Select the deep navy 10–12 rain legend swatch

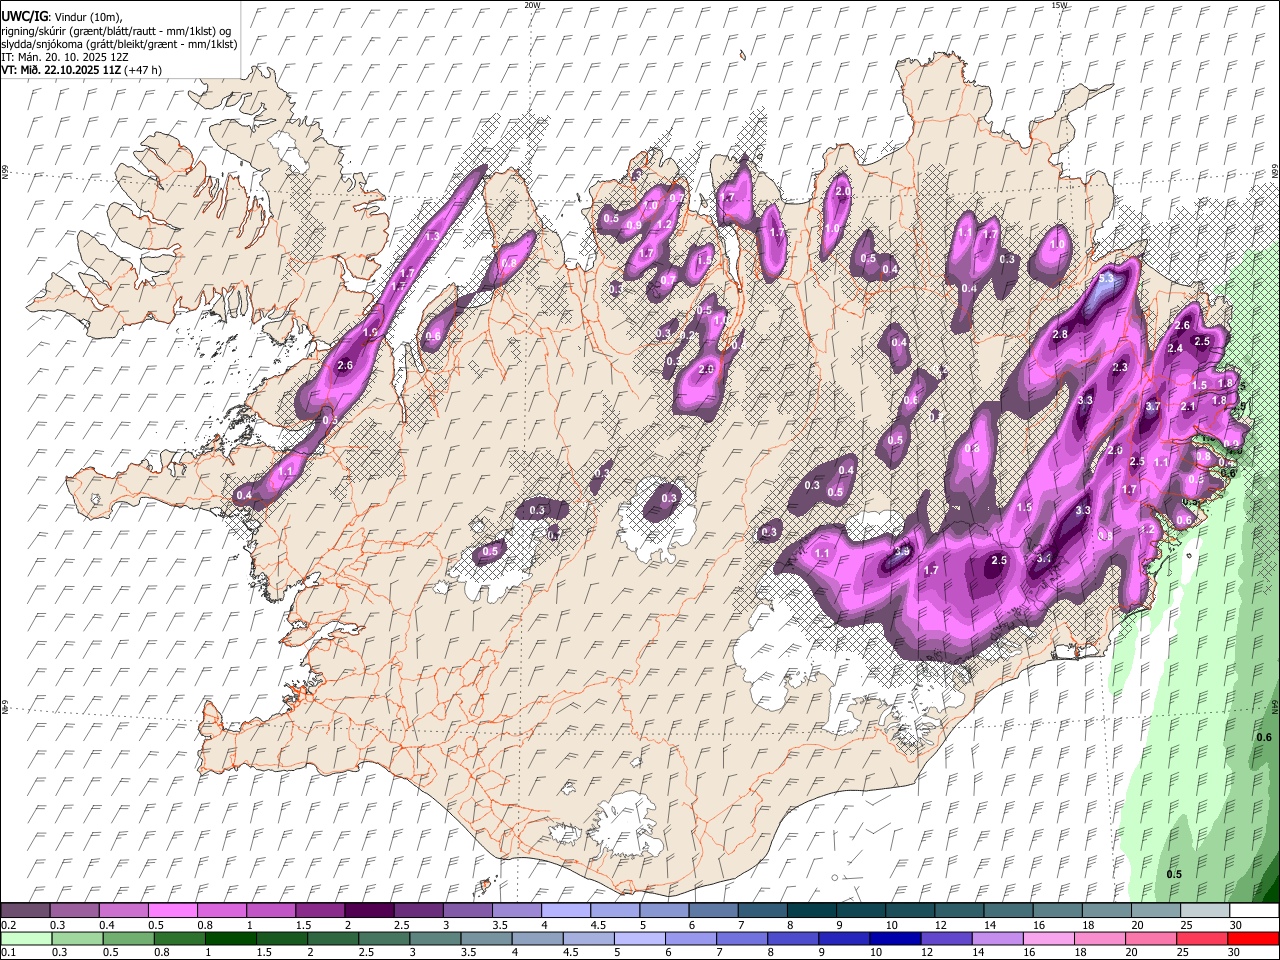897,939
